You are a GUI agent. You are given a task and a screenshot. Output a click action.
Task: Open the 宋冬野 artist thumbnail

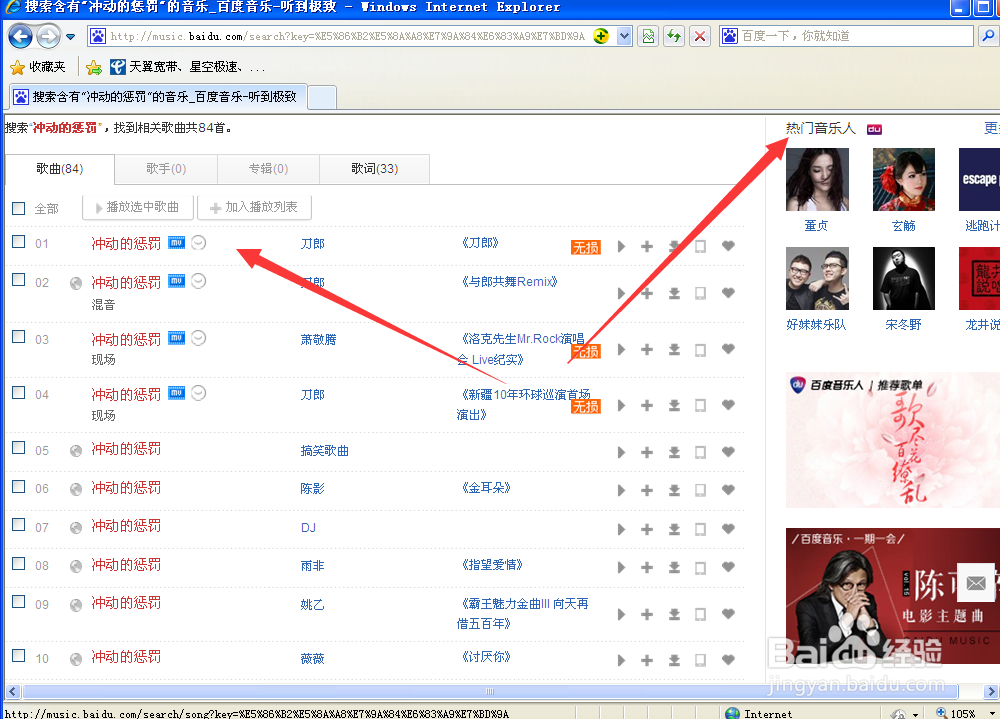[903, 278]
